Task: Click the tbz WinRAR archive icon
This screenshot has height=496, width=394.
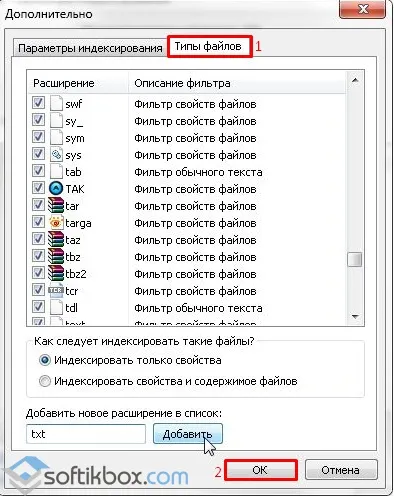Action: (56, 257)
